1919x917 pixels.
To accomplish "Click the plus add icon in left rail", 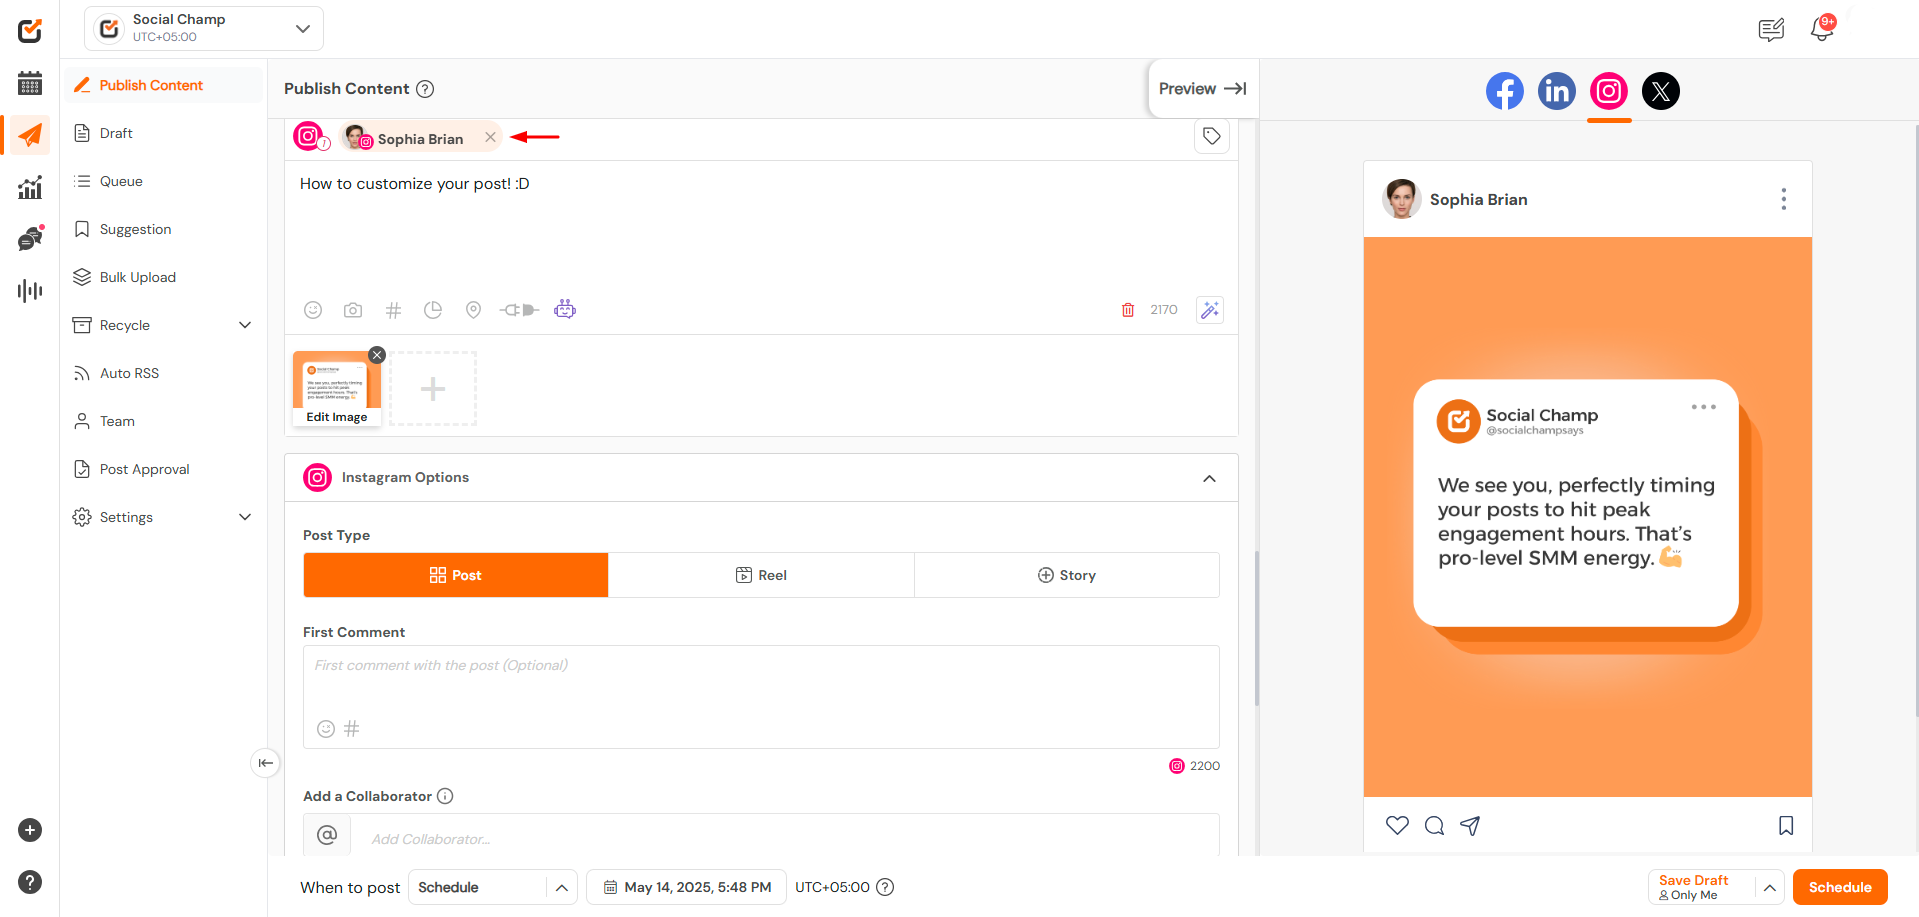I will click(30, 830).
